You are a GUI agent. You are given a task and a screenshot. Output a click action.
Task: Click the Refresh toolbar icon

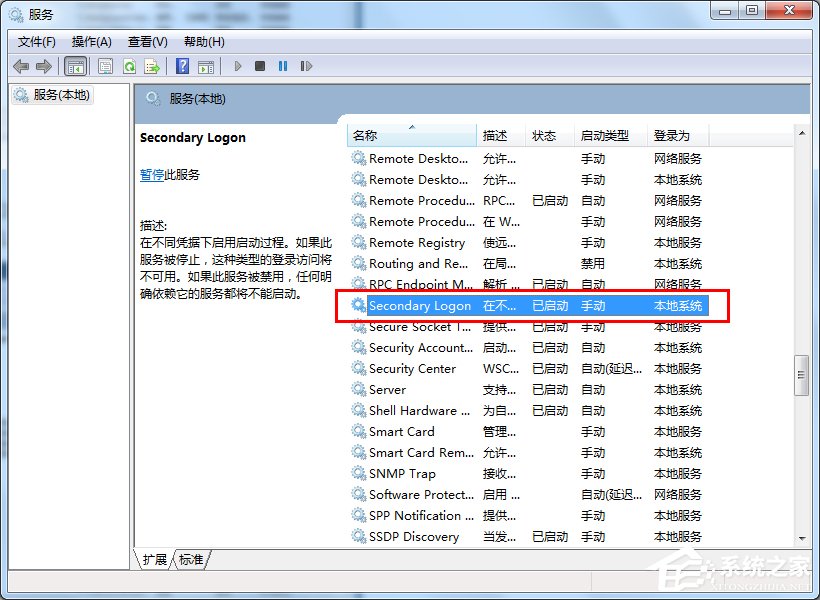click(x=130, y=66)
